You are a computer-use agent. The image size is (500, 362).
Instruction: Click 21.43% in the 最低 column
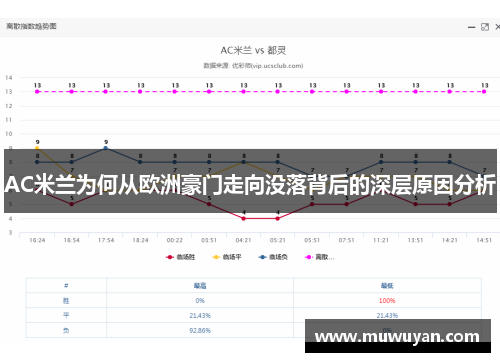[387, 315]
